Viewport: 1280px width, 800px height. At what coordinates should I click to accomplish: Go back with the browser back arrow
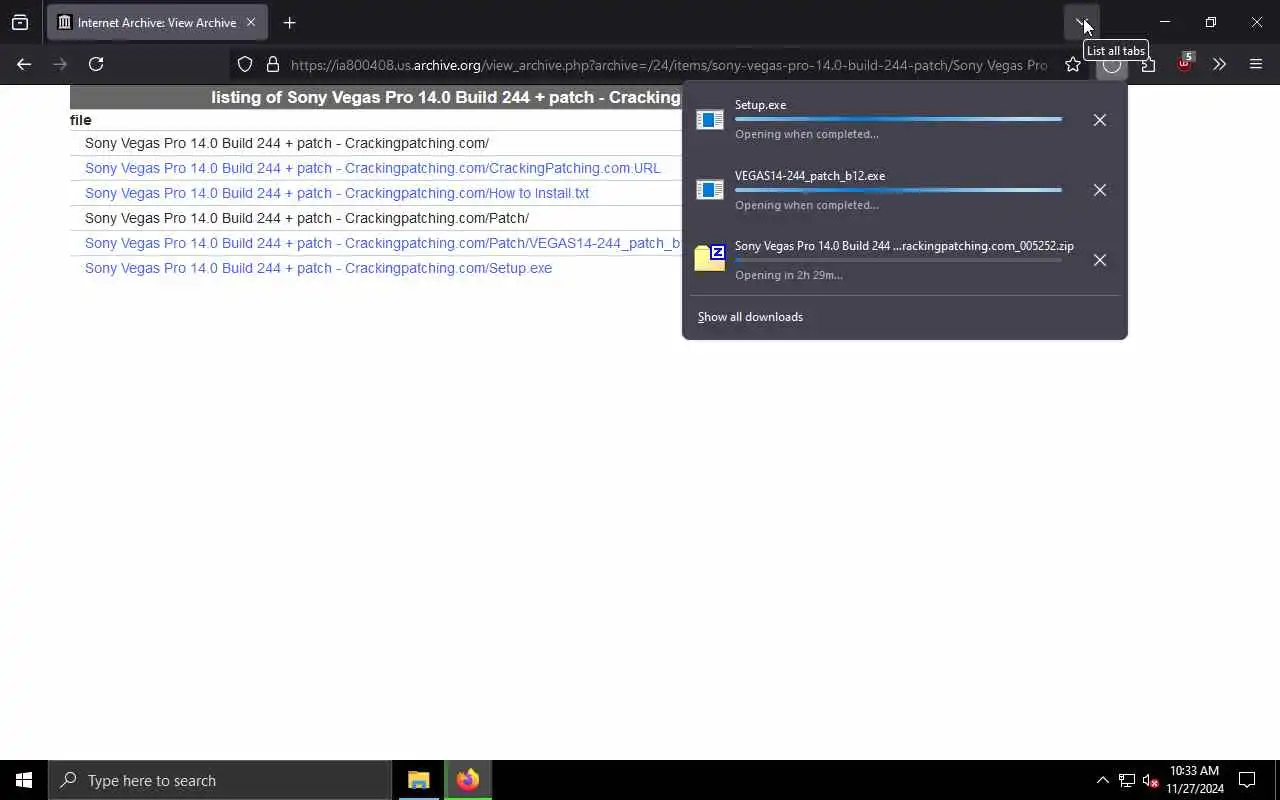coord(24,64)
